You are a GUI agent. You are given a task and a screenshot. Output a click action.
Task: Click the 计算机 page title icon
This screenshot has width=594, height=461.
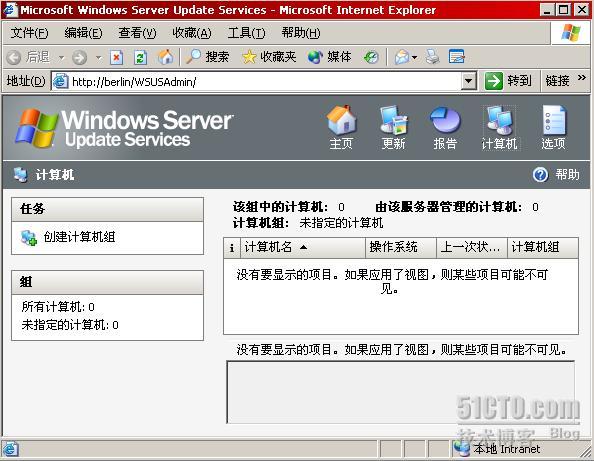[x=20, y=175]
